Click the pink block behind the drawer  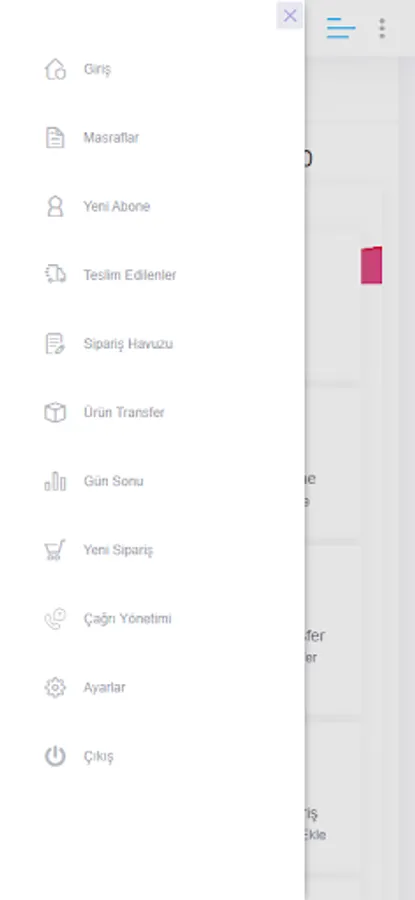coord(371,265)
